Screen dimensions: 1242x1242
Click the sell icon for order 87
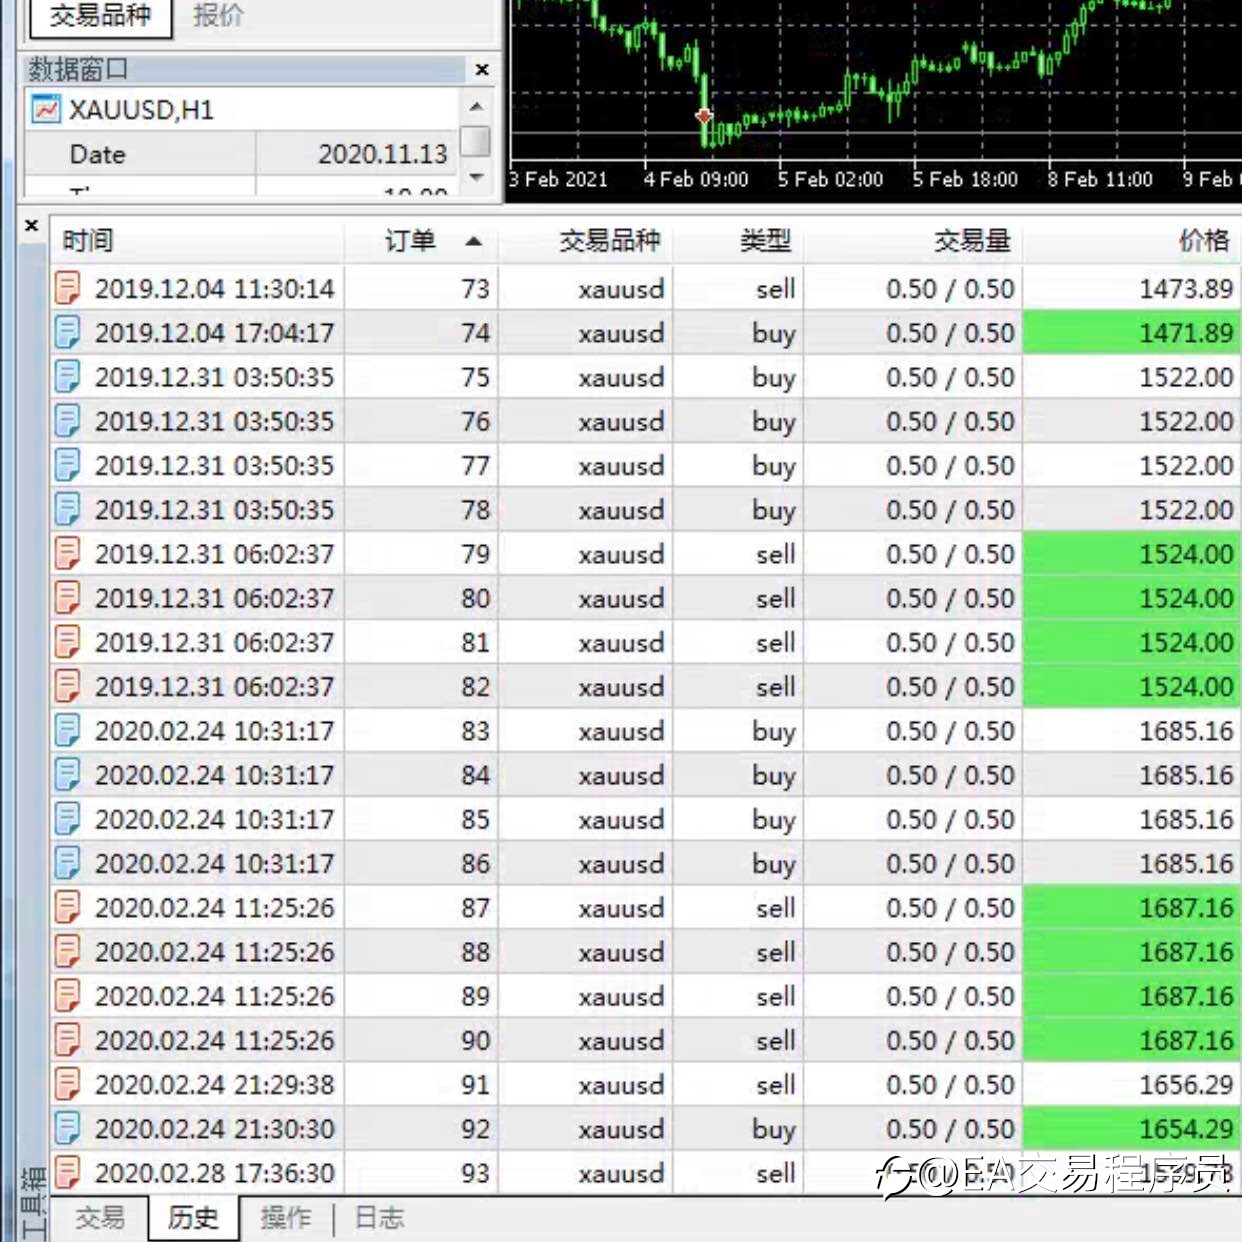[x=67, y=907]
